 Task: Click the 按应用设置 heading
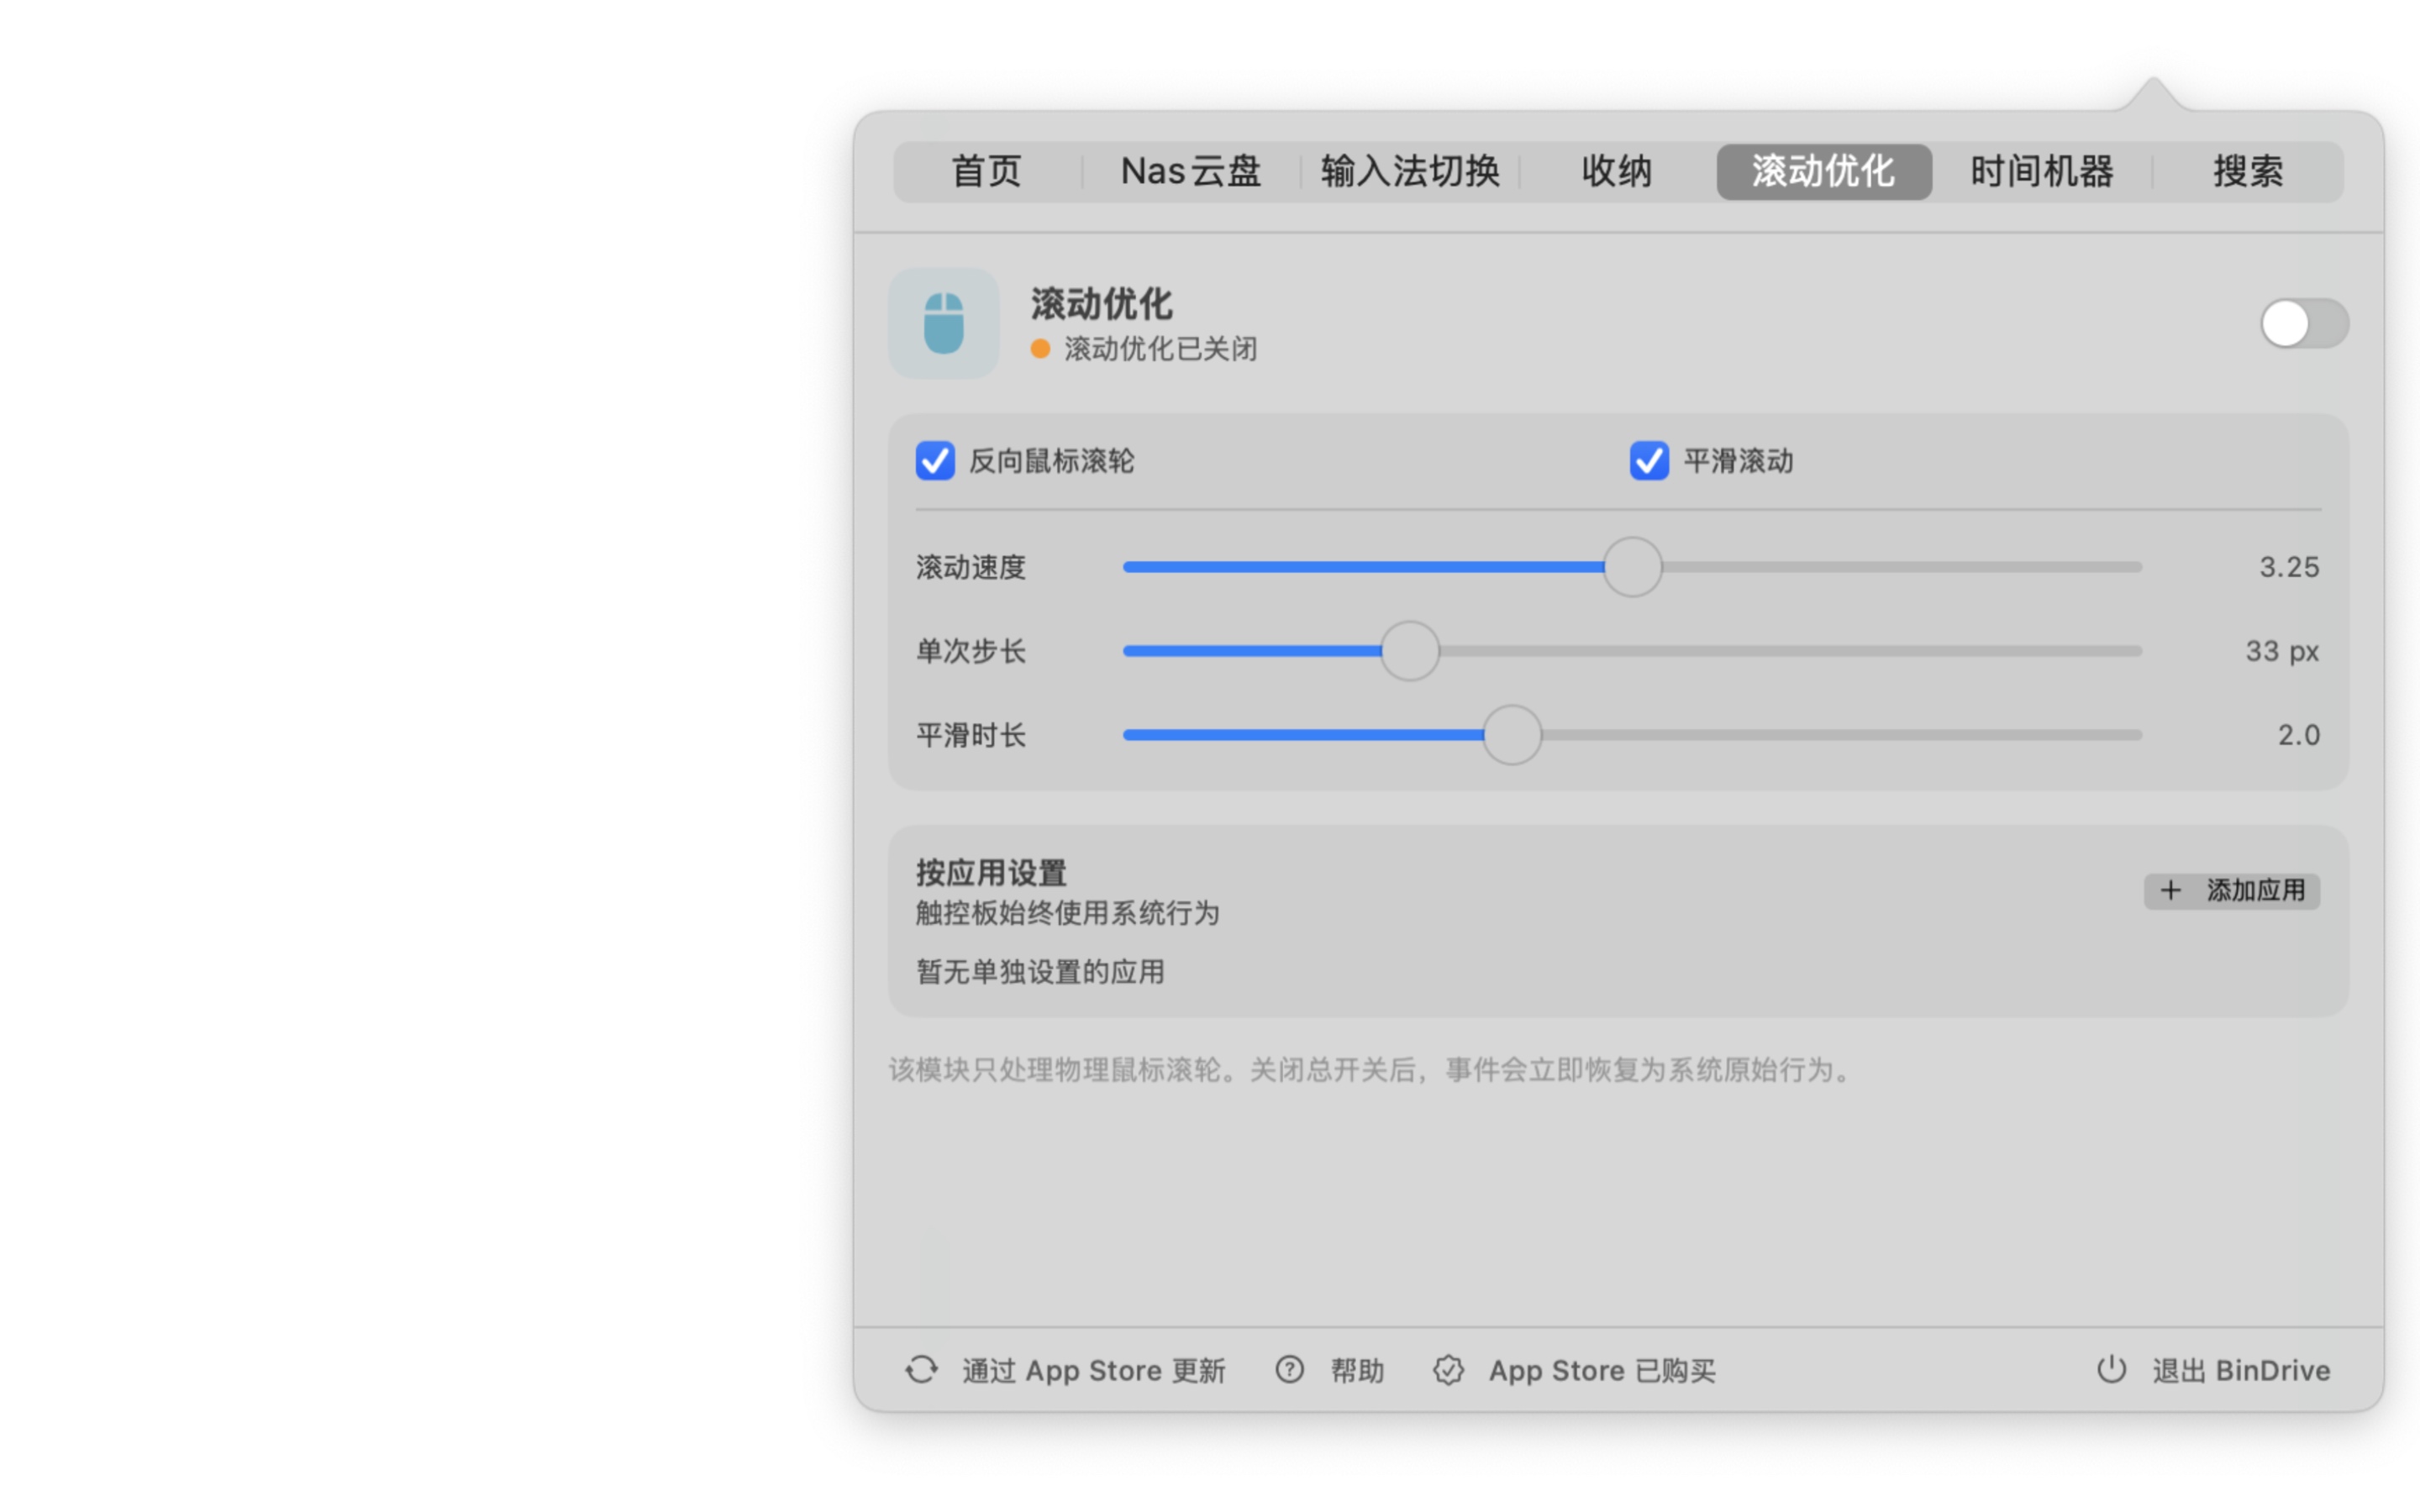point(991,872)
